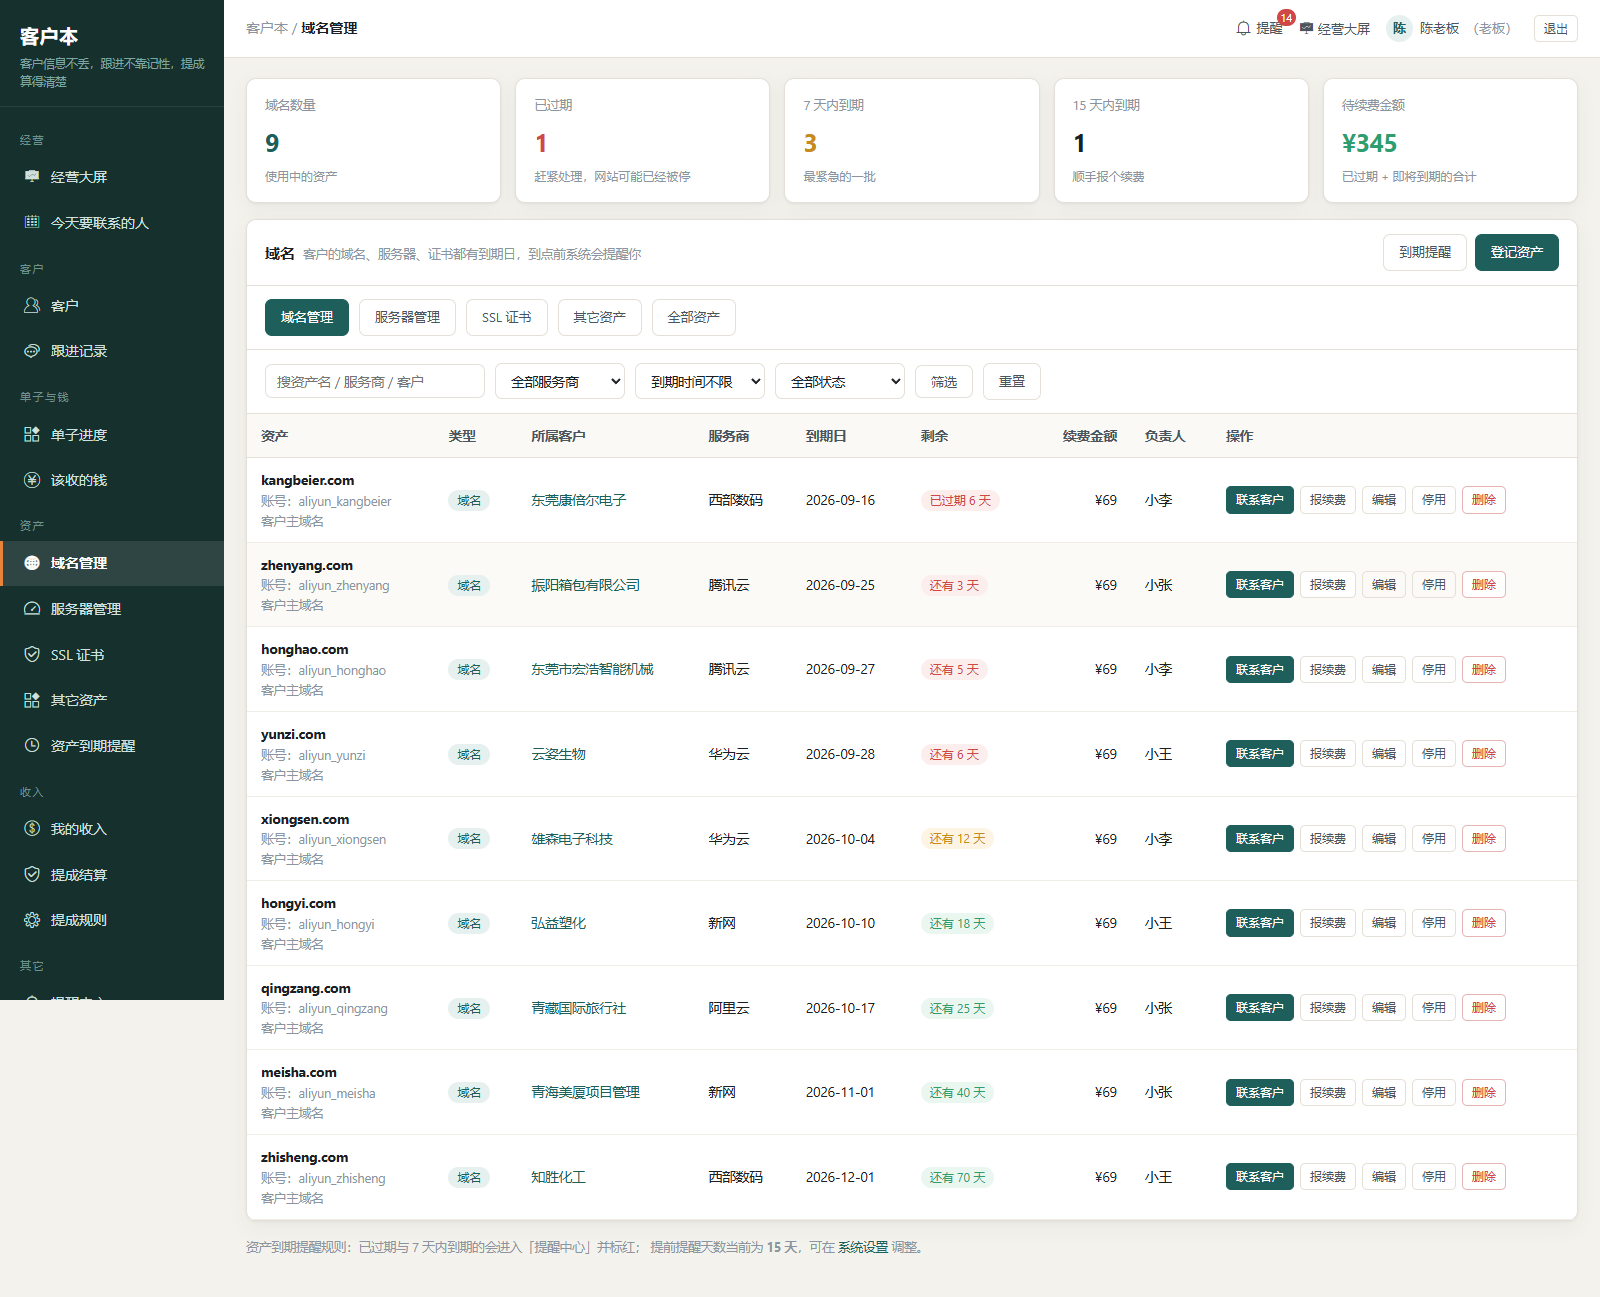Click 联系客户 for kangbeier.com
The height and width of the screenshot is (1297, 1600).
tap(1260, 500)
